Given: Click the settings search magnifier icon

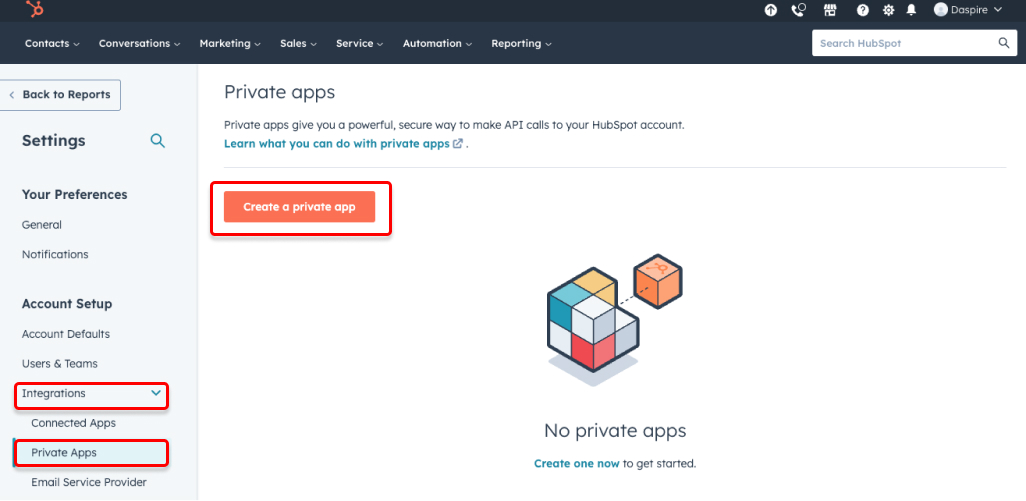Looking at the screenshot, I should [x=158, y=141].
